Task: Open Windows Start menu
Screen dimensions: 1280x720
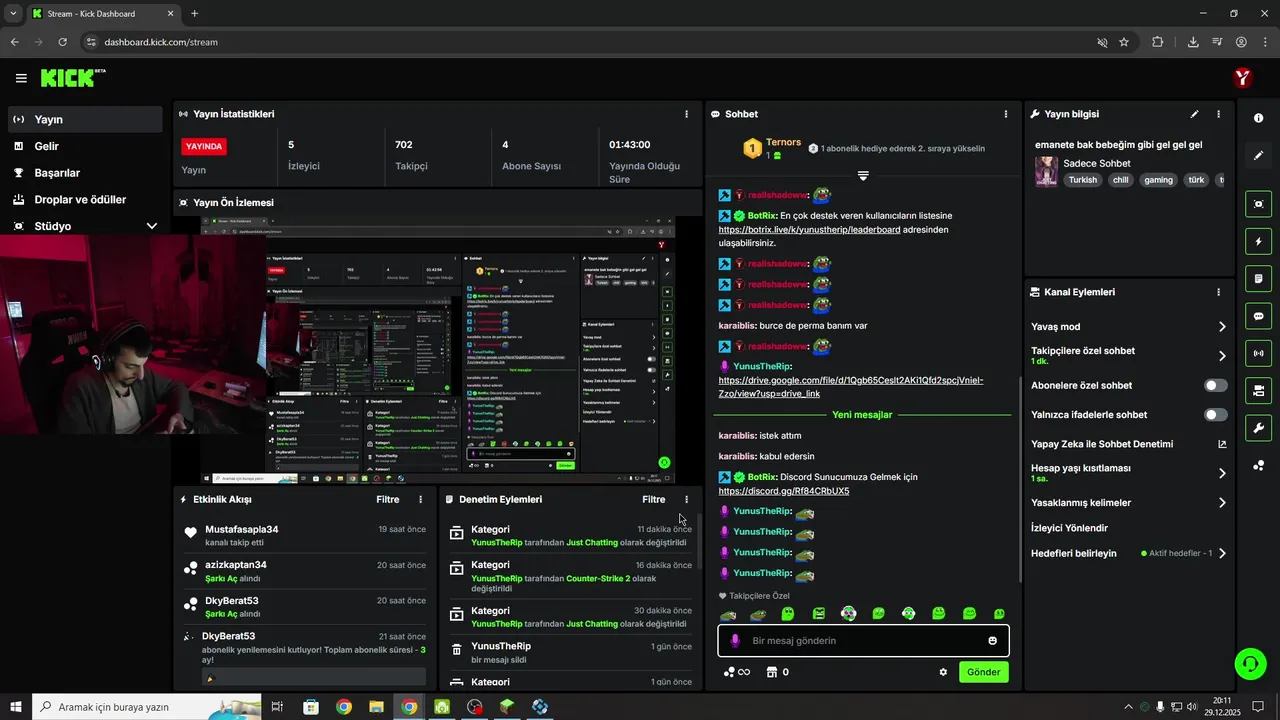Action: [x=15, y=707]
